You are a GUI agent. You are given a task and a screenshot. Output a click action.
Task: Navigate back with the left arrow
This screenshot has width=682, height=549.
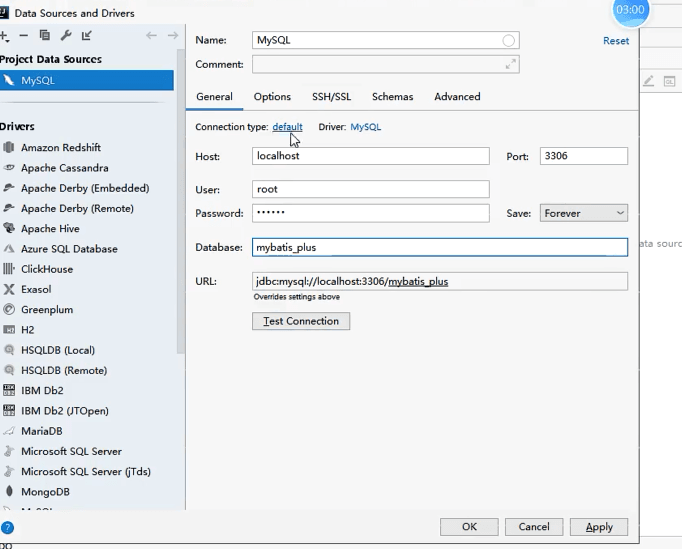(x=151, y=36)
